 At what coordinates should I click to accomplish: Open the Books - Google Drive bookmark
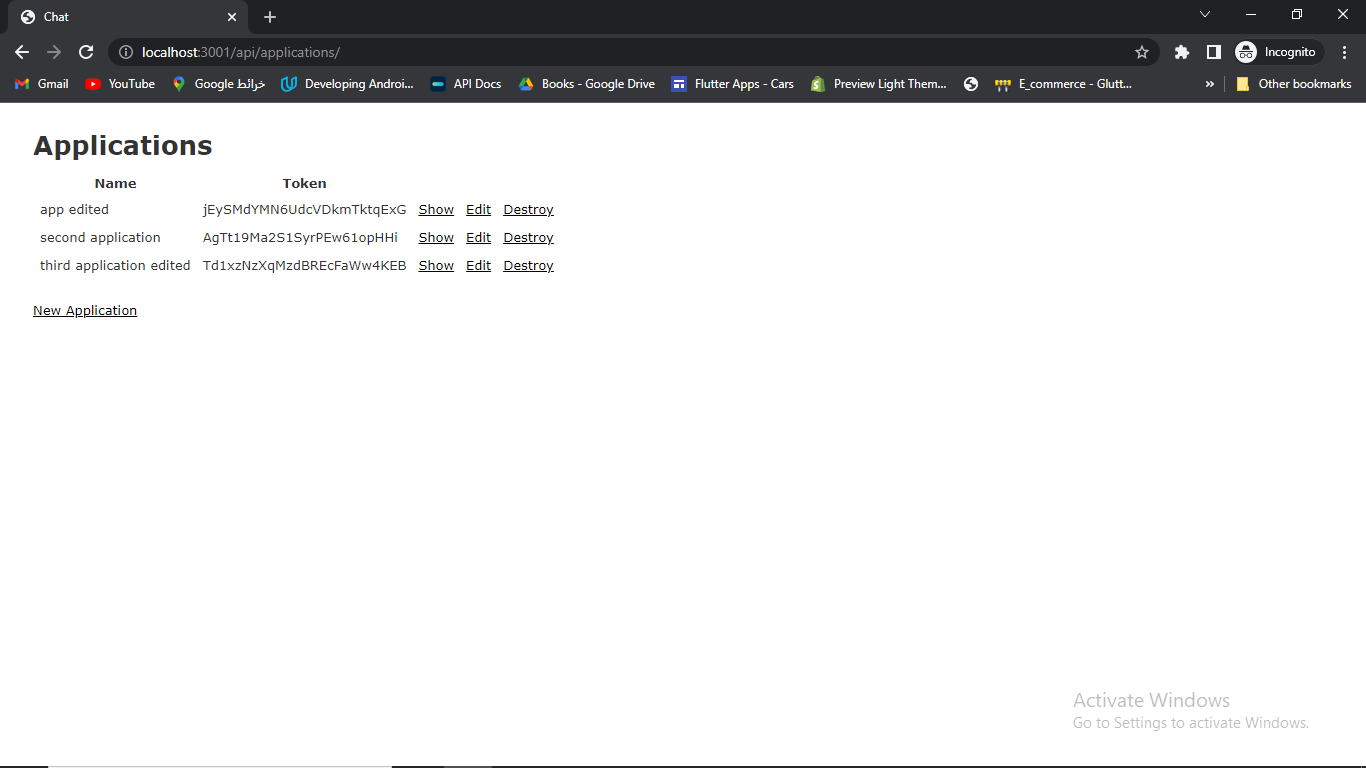pos(586,84)
